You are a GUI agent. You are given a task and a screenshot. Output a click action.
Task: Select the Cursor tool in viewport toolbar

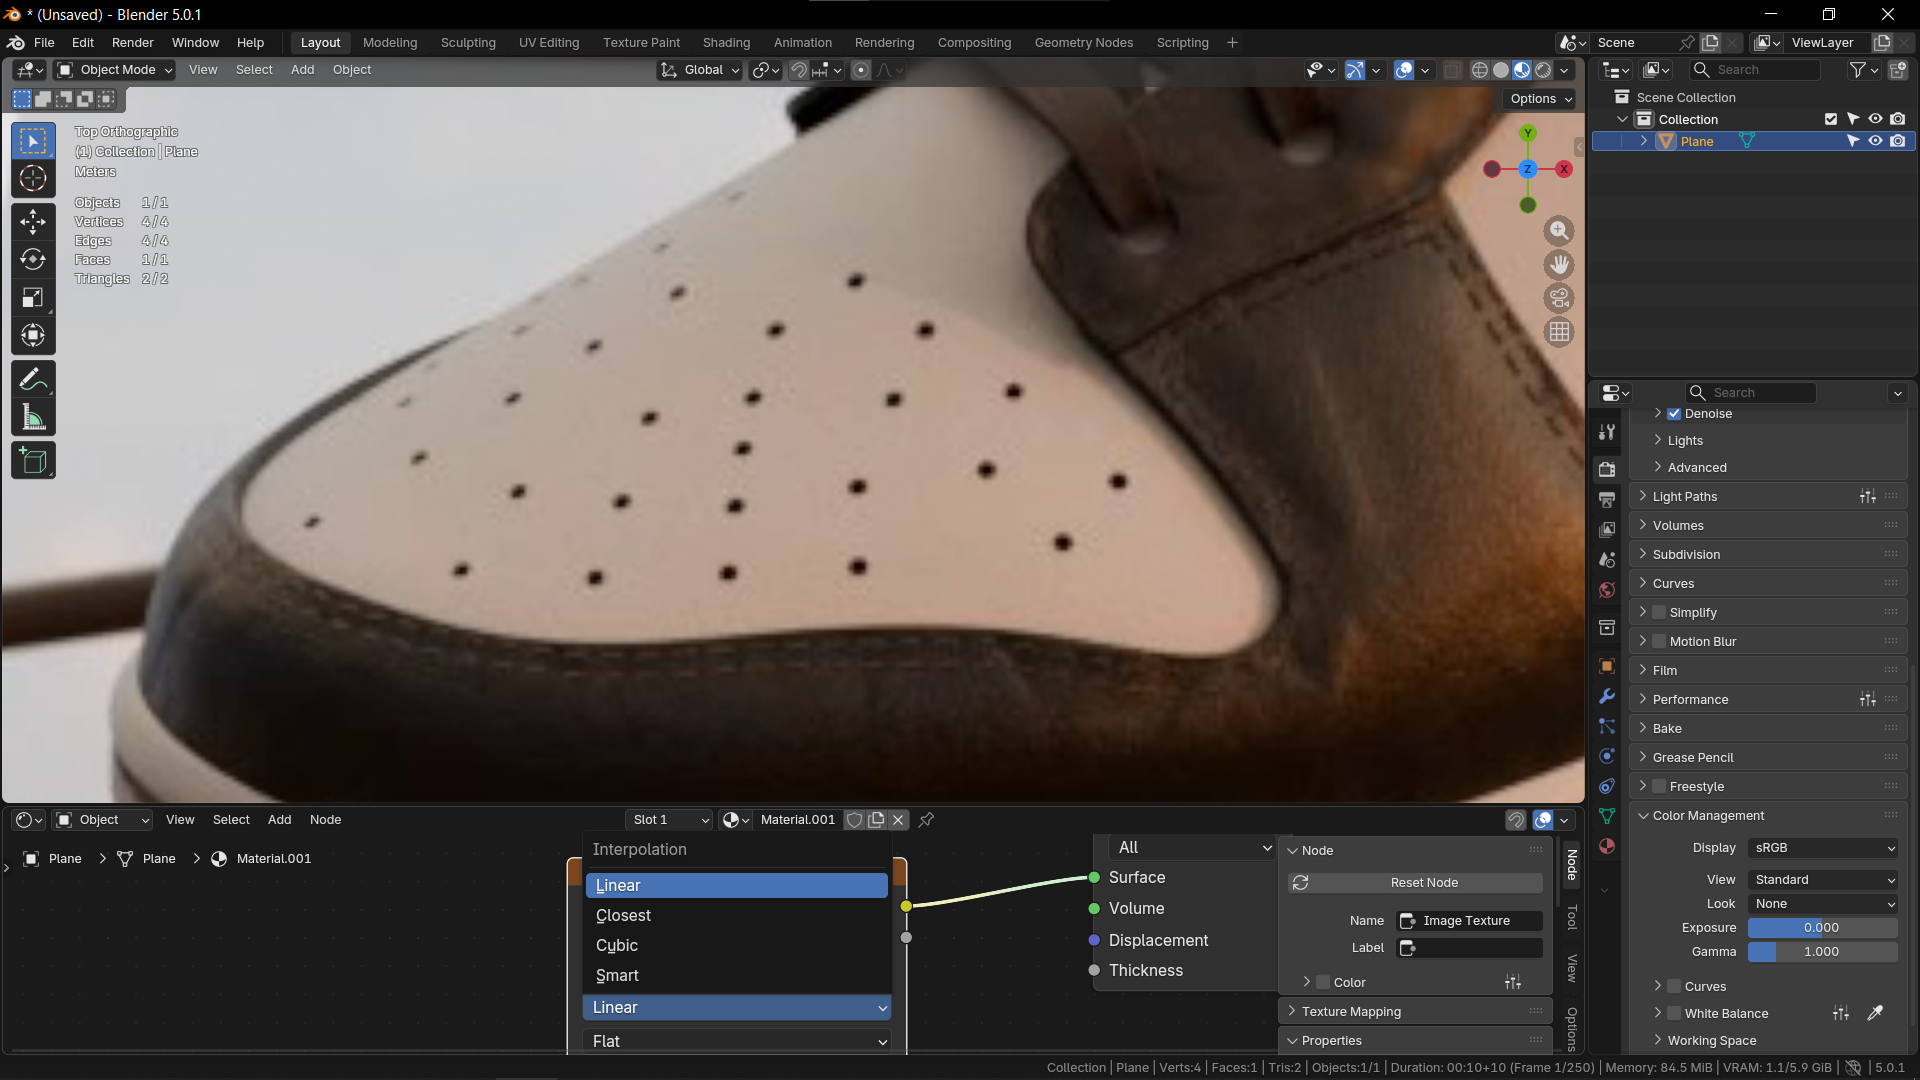click(x=33, y=179)
